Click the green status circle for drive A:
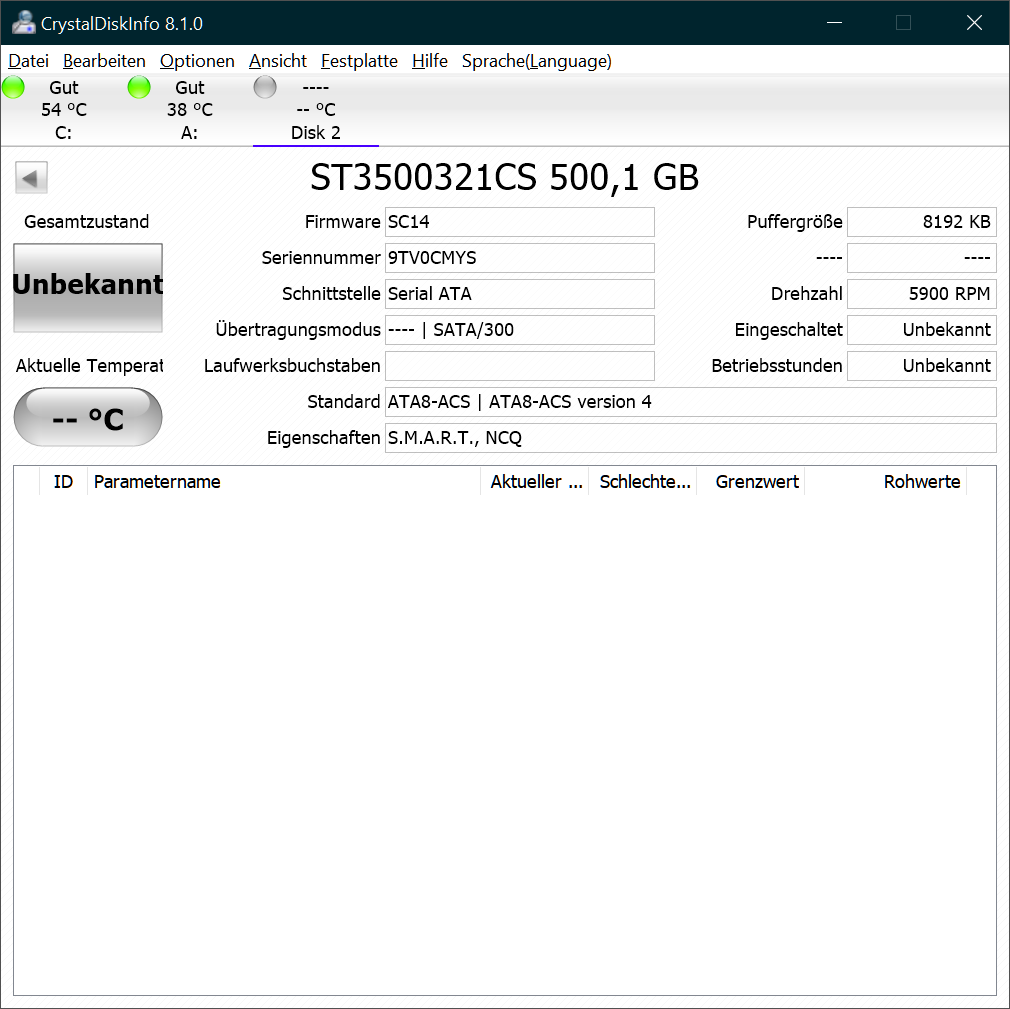This screenshot has width=1010, height=1009. (139, 87)
